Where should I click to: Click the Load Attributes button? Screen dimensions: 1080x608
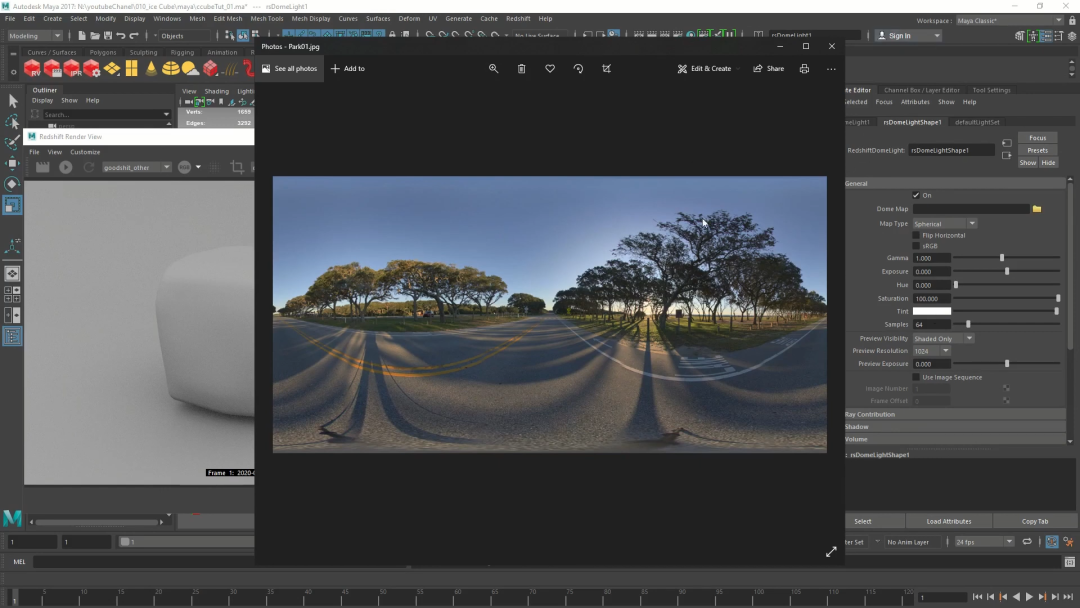coord(948,521)
